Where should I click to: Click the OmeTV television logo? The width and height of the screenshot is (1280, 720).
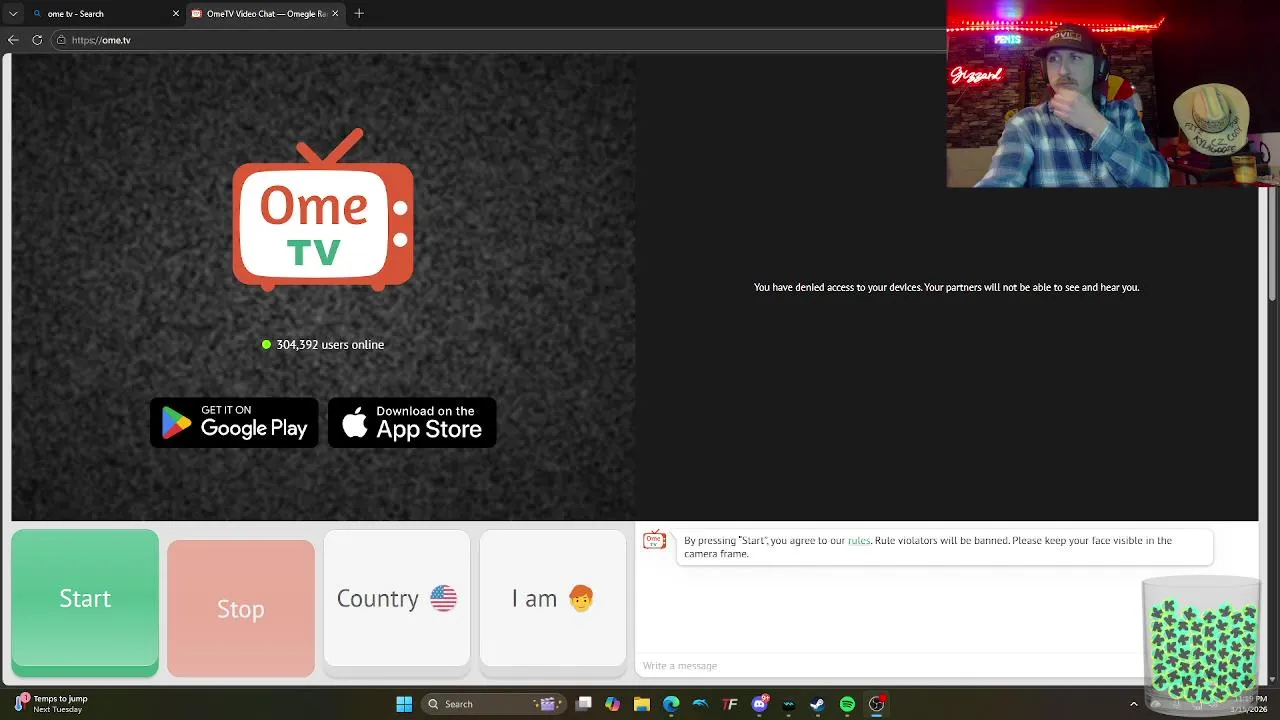[323, 210]
